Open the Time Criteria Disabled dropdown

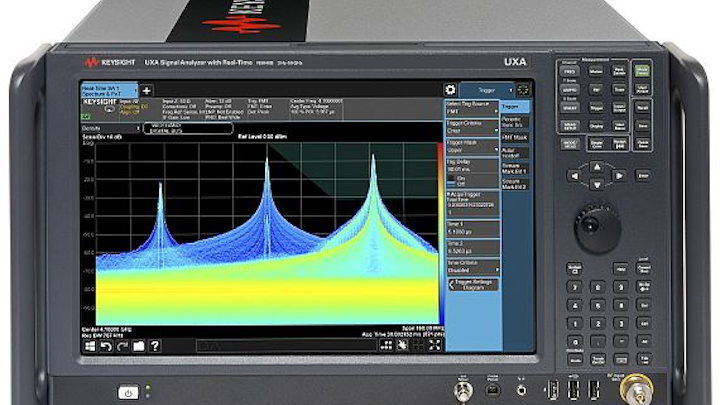[473, 270]
